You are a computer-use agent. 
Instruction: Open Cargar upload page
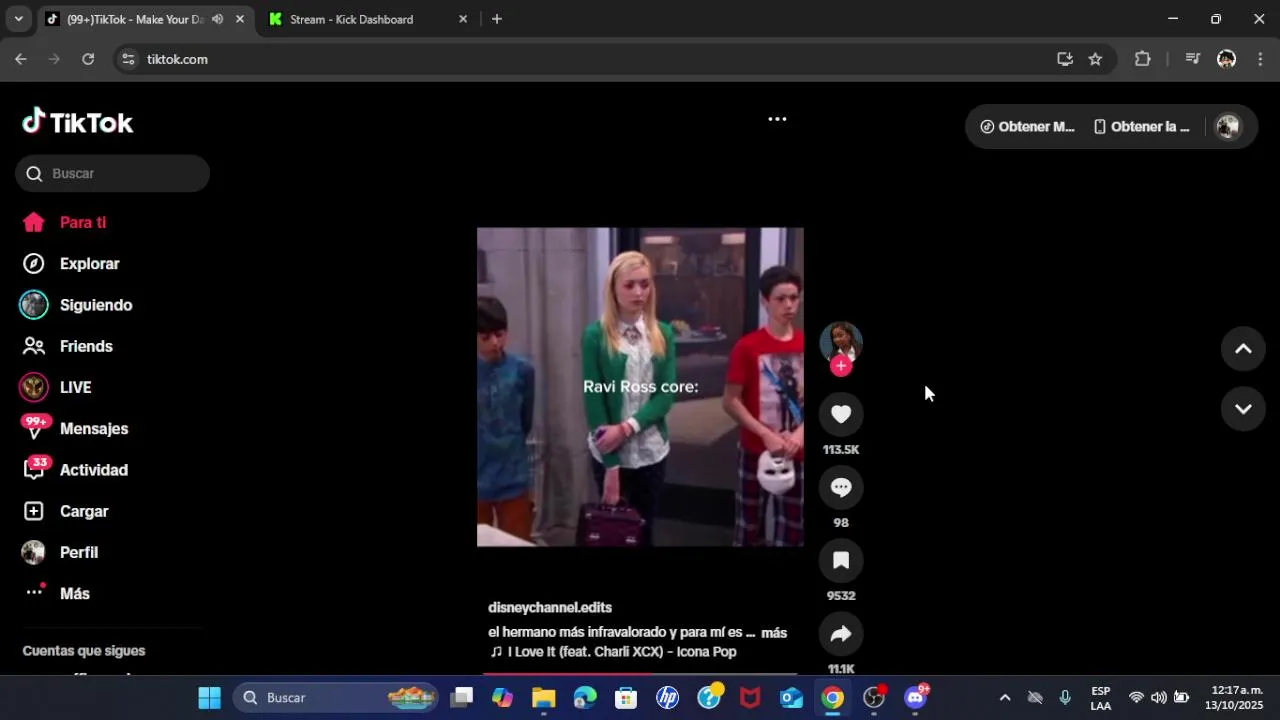(x=84, y=511)
